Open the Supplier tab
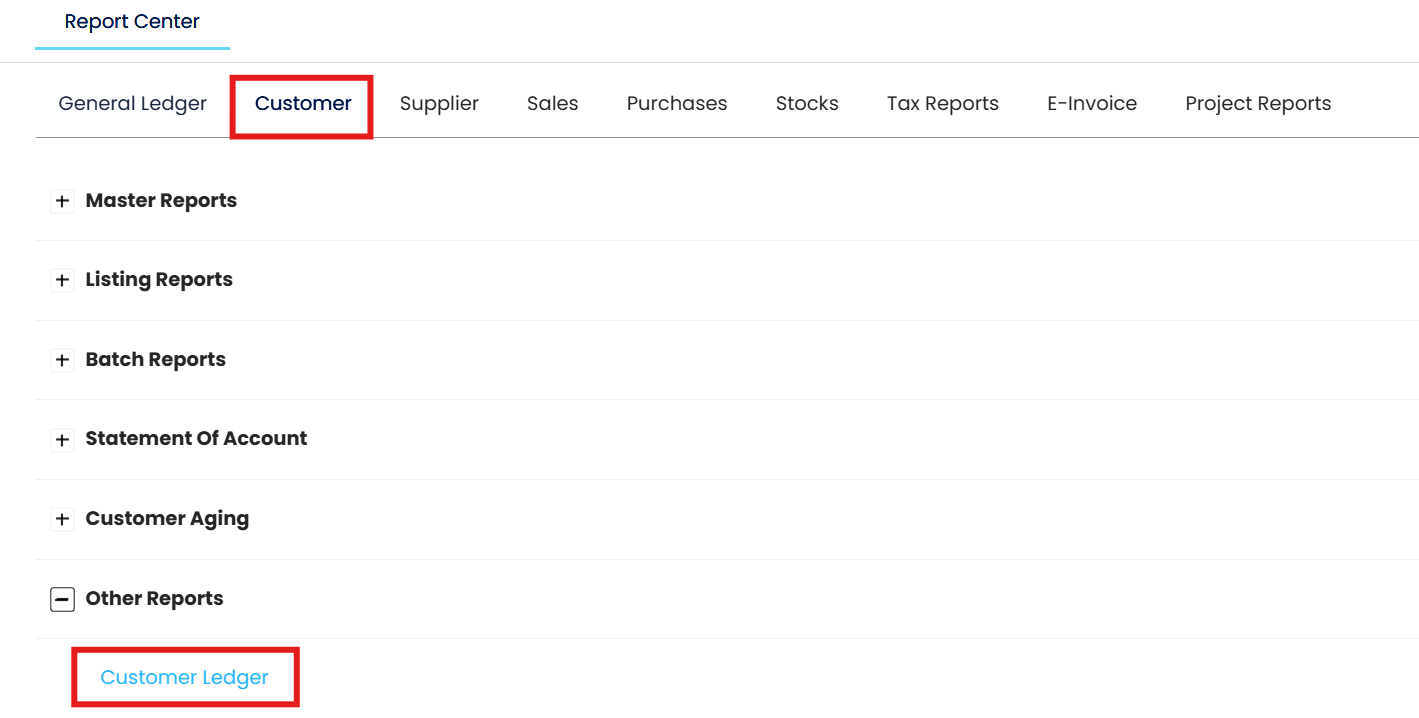This screenshot has height=718, width=1419. 439,103
